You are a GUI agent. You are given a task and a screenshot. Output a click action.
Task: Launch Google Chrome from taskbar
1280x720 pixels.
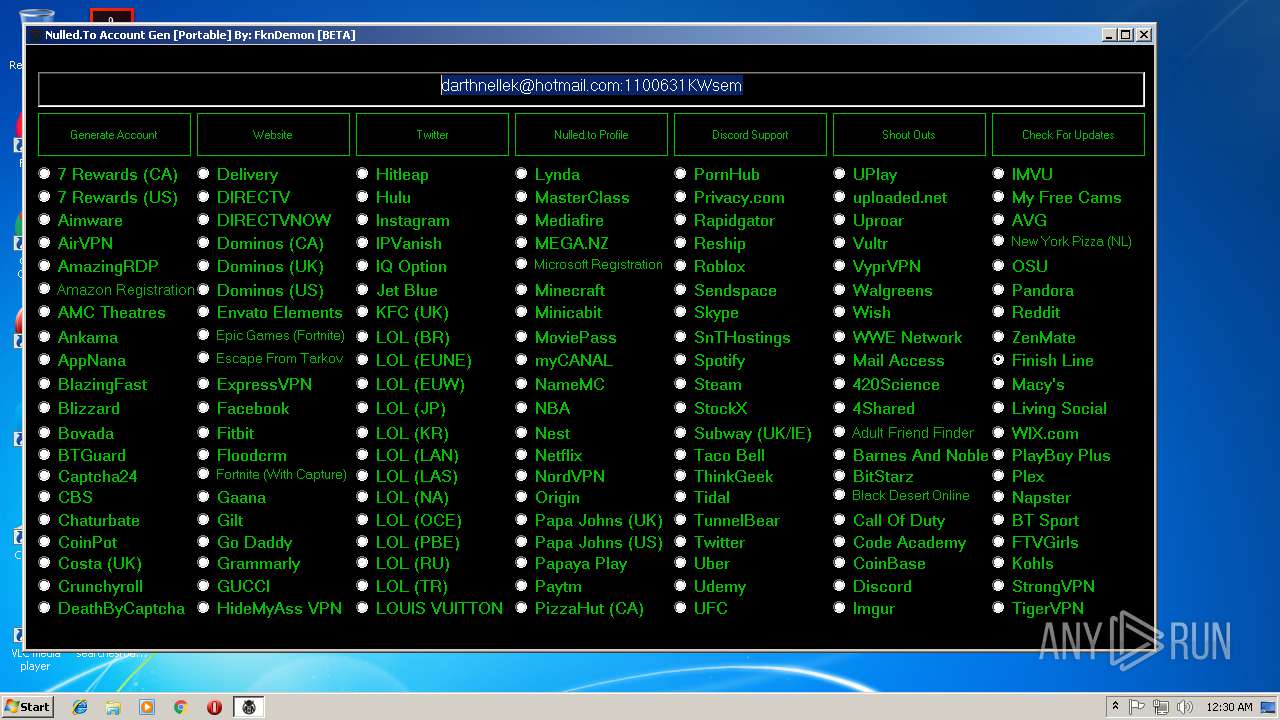(x=180, y=707)
